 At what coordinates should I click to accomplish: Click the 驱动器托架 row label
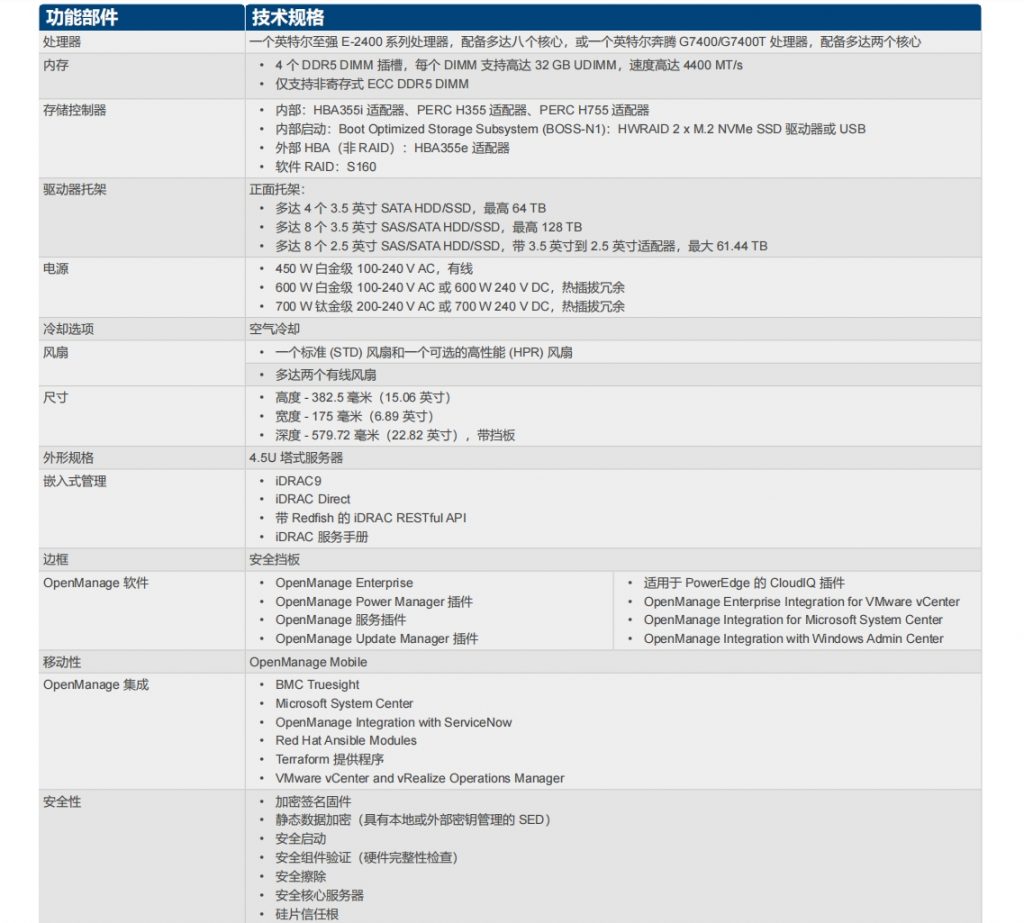[x=75, y=189]
